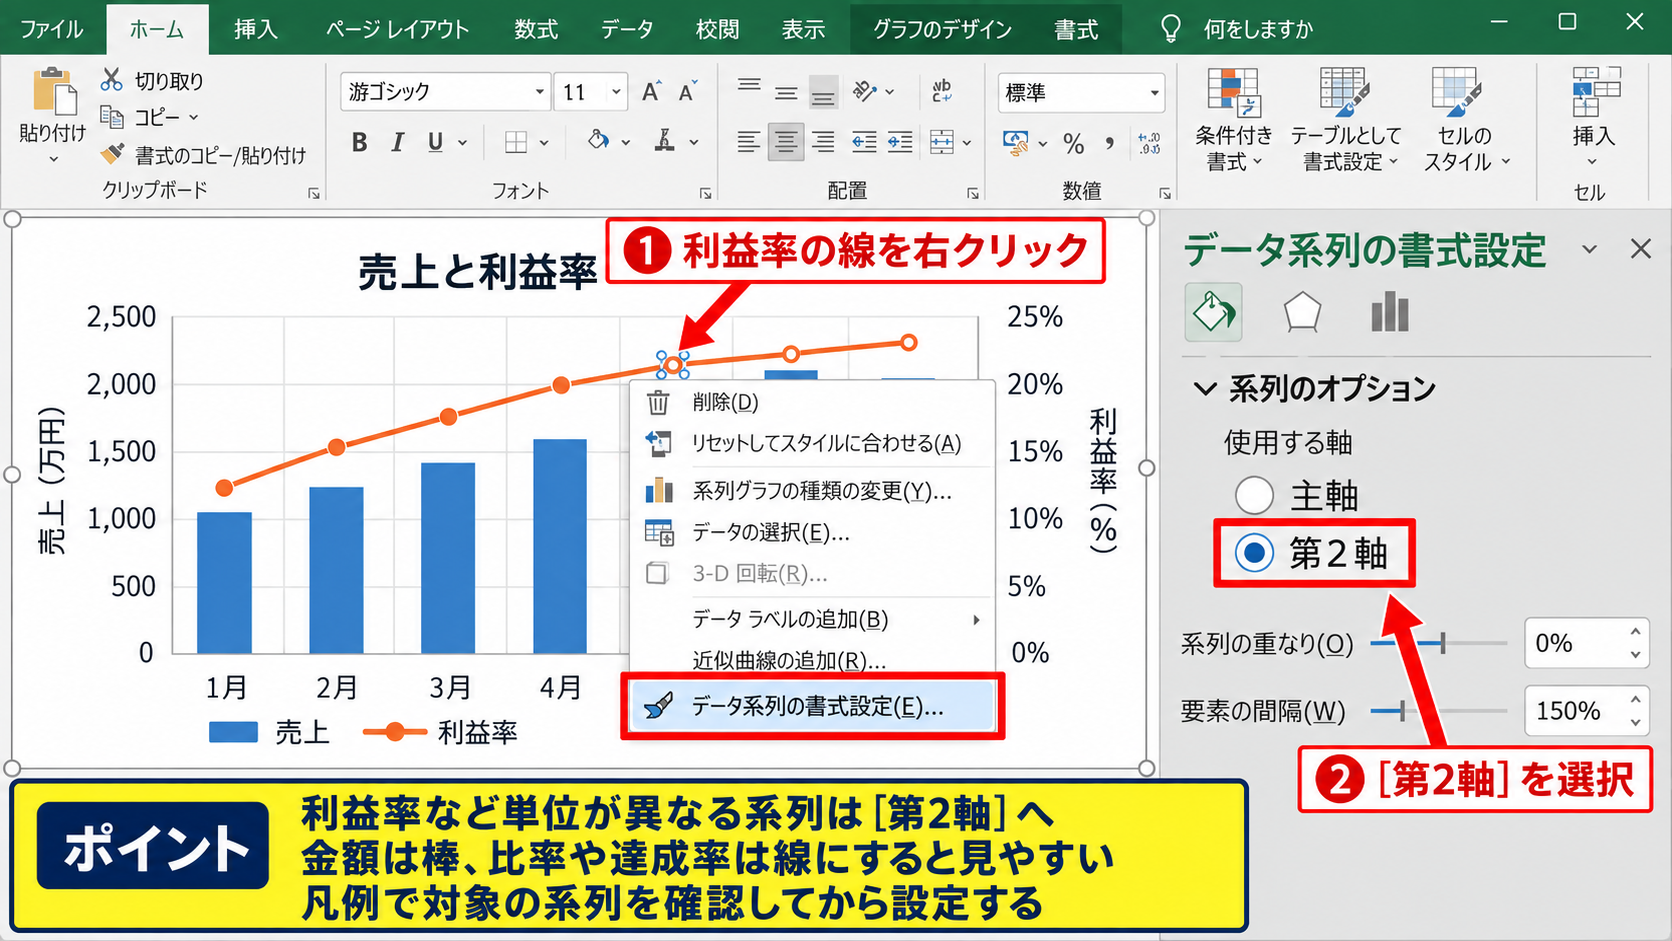Open the Fill & Line tab icon in pane
This screenshot has height=941, width=1672.
click(x=1213, y=312)
